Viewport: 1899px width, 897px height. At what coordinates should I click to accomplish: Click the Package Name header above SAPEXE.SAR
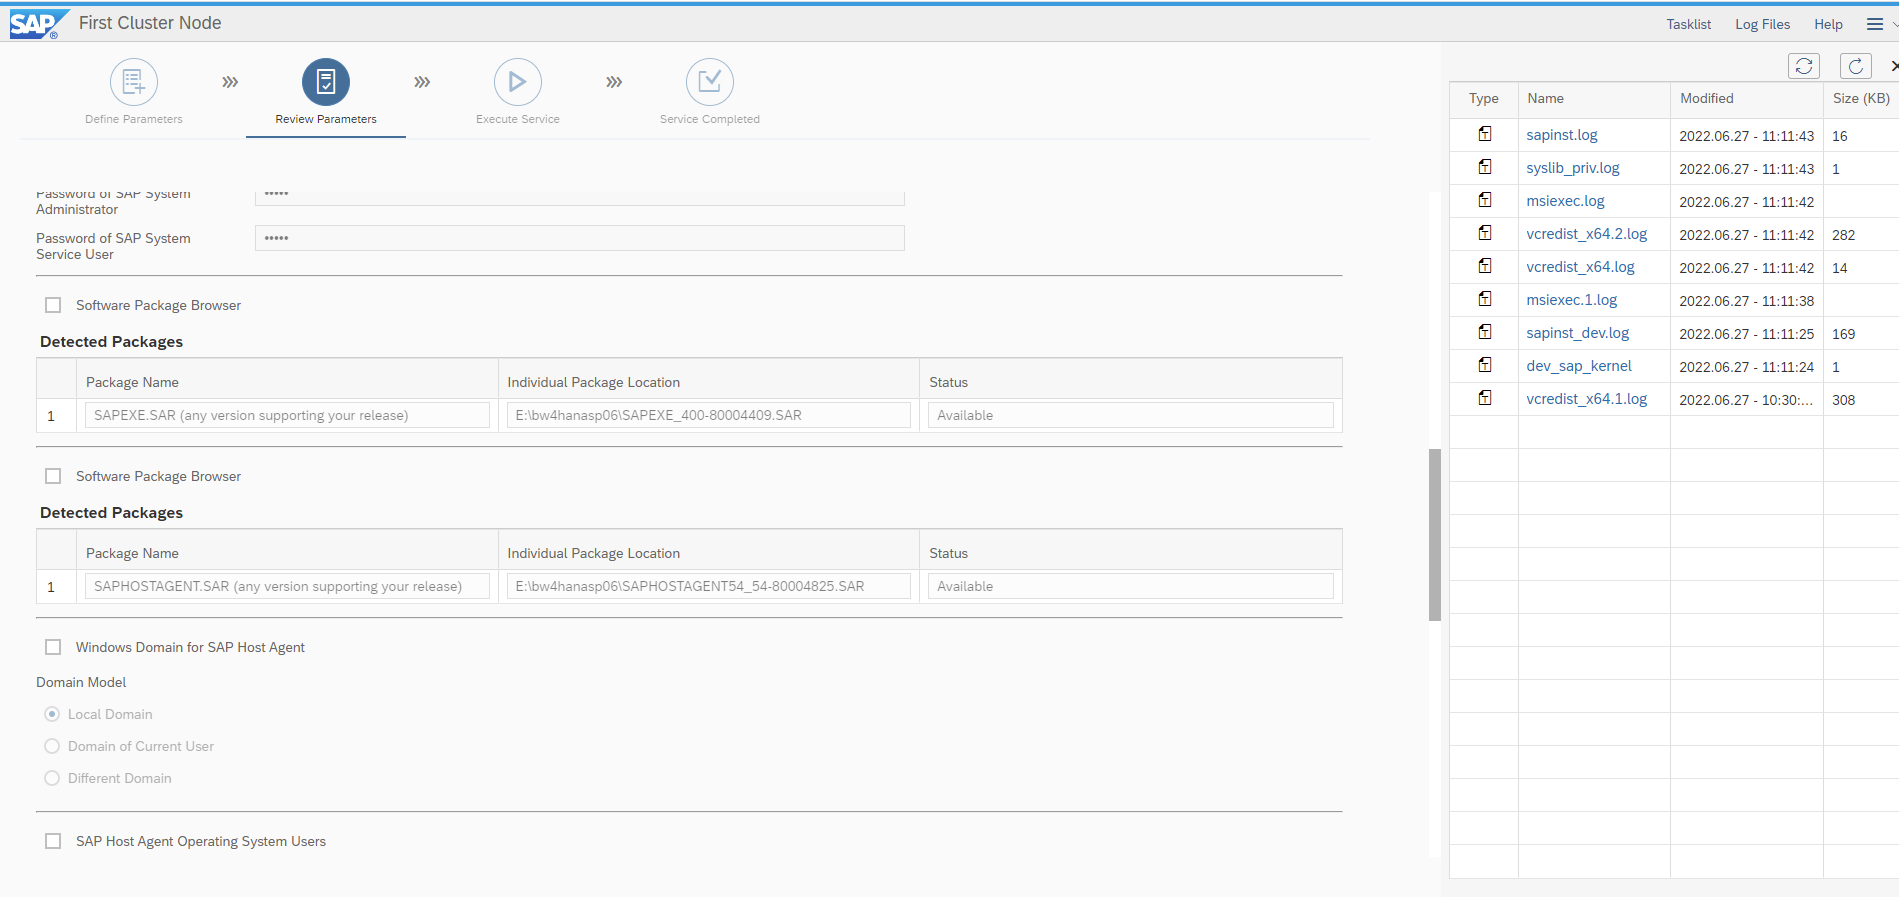click(x=132, y=382)
